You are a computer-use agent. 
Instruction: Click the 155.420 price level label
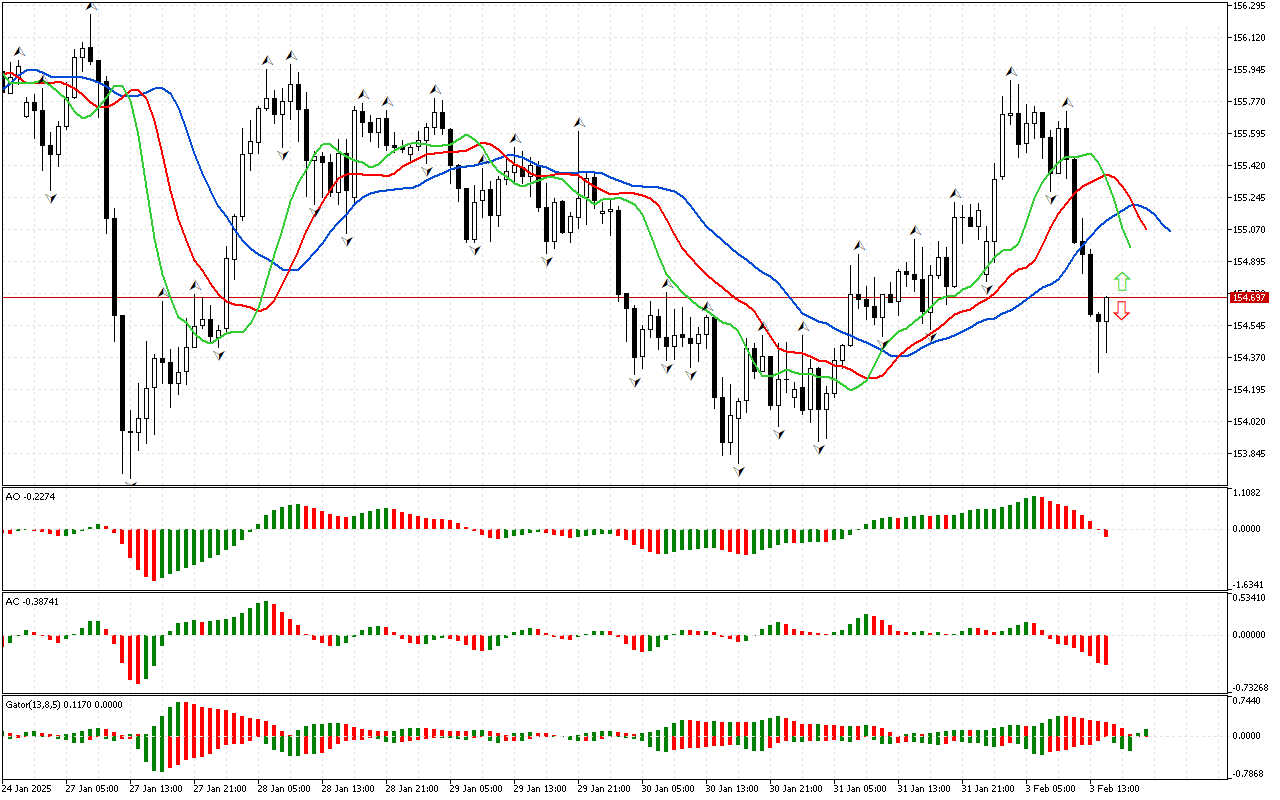pyautogui.click(x=1248, y=166)
